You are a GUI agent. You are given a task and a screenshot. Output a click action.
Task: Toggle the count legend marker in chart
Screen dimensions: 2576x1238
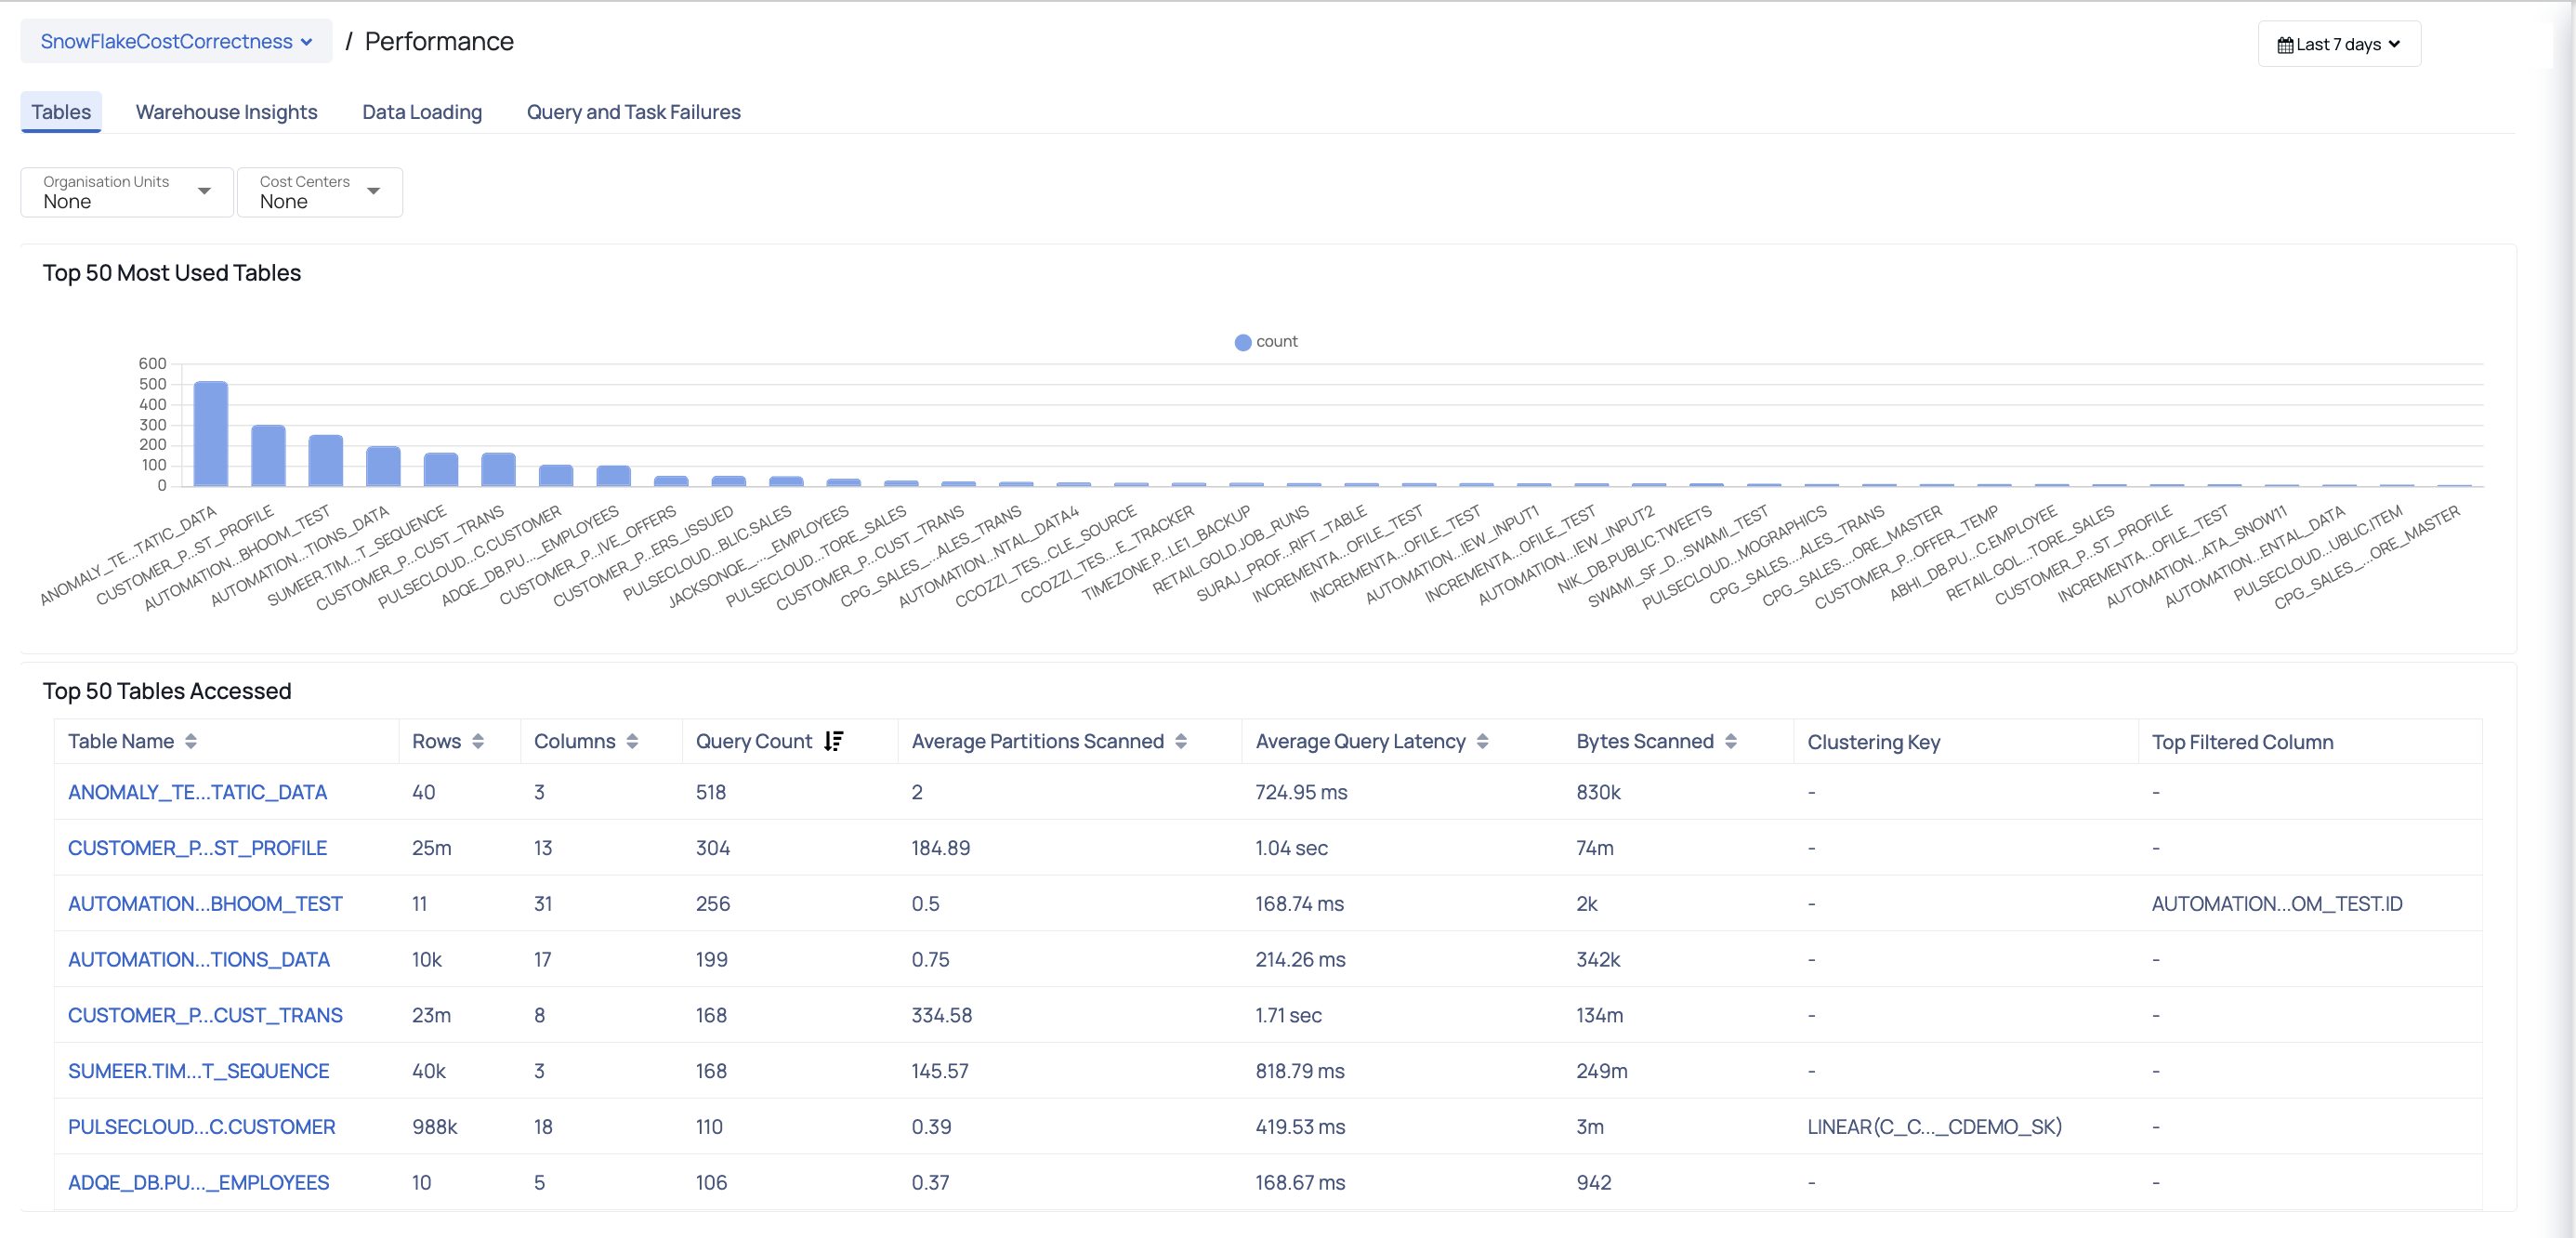(x=1243, y=342)
